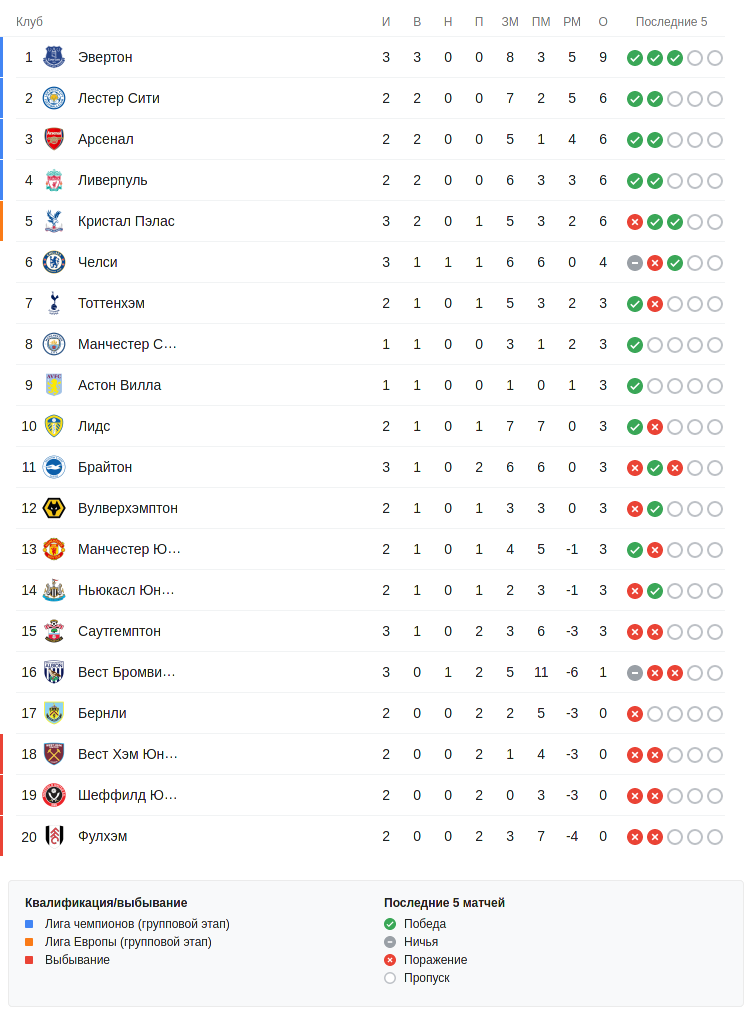Select the Chelsea club crest
The height and width of the screenshot is (1015, 752).
click(54, 262)
